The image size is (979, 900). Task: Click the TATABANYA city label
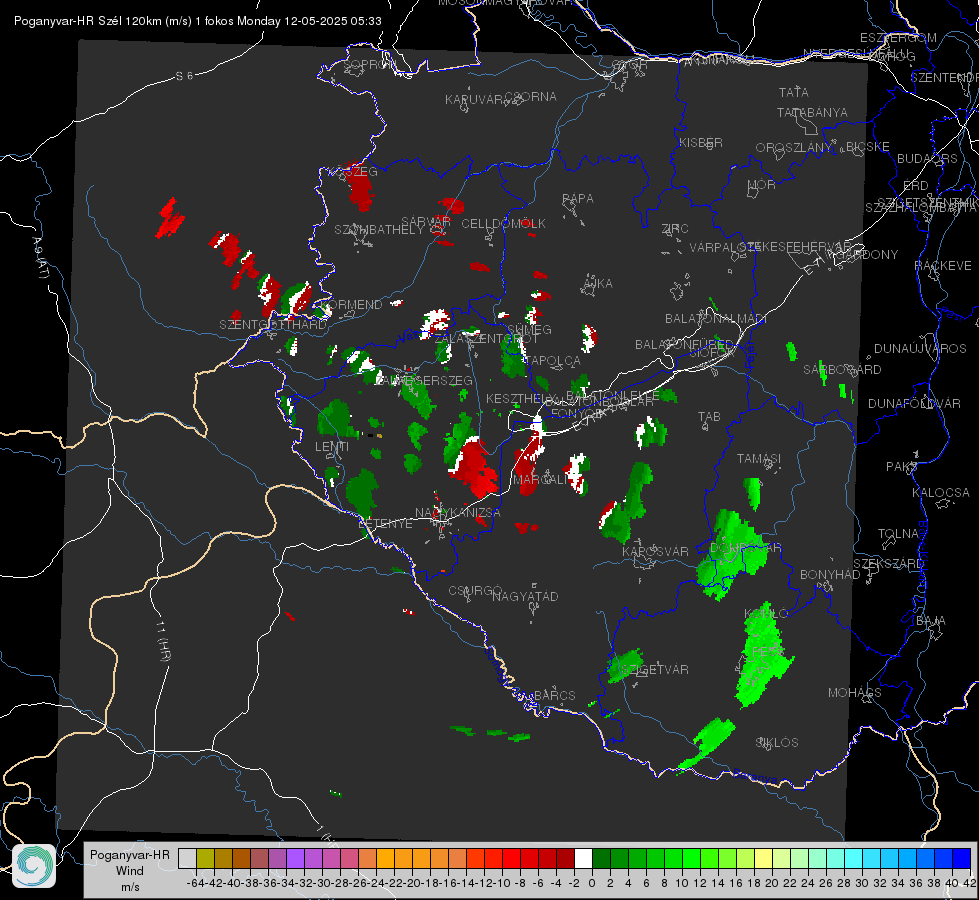click(812, 112)
